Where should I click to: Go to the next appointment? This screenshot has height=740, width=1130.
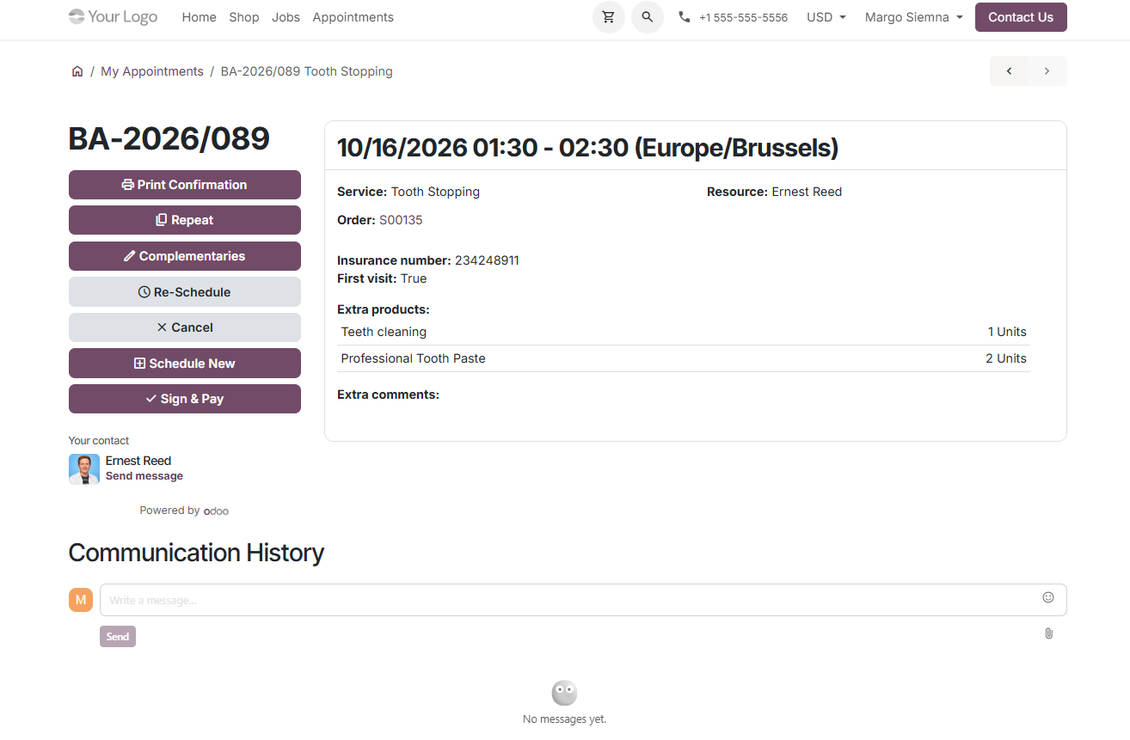pyautogui.click(x=1047, y=71)
